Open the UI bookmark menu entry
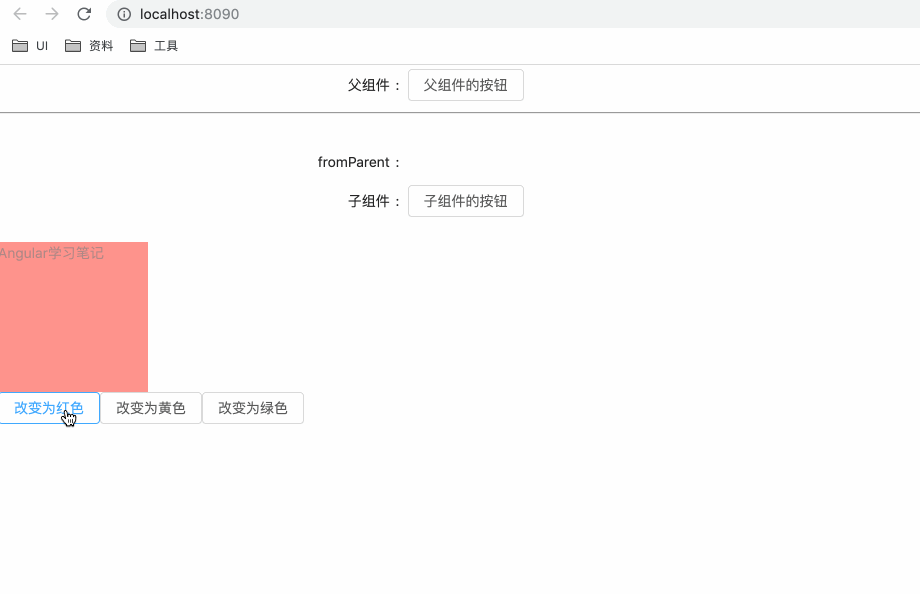Screen dimensions: 920x594 pos(41,45)
